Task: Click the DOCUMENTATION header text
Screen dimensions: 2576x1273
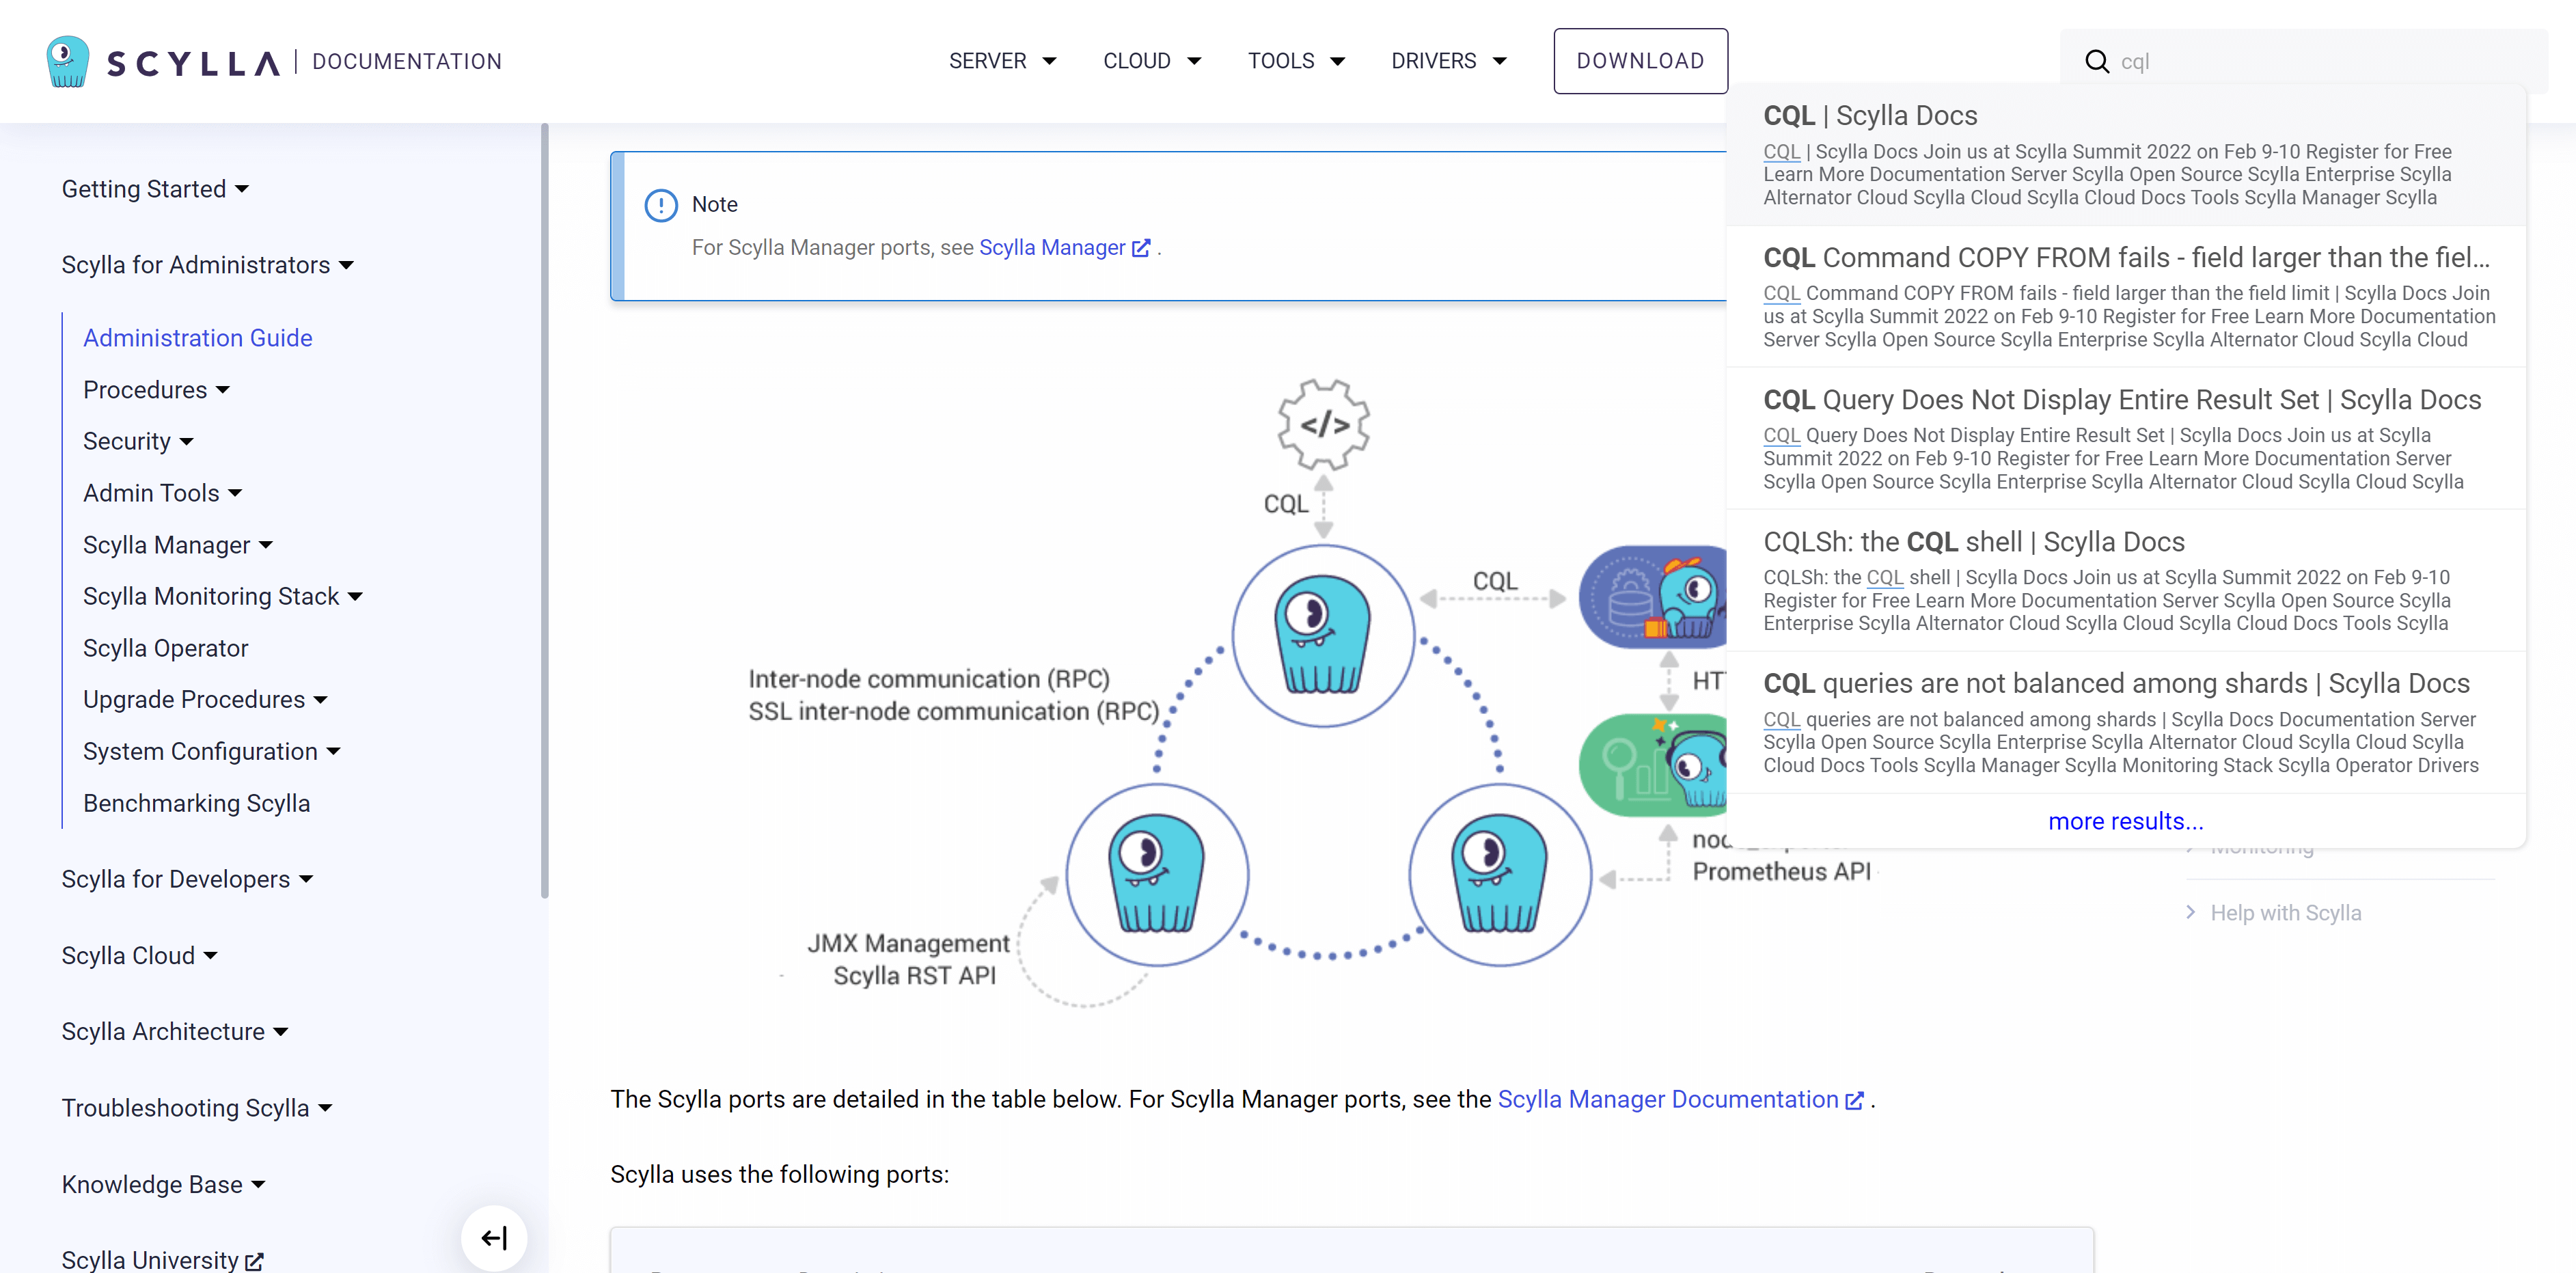Action: 407,61
